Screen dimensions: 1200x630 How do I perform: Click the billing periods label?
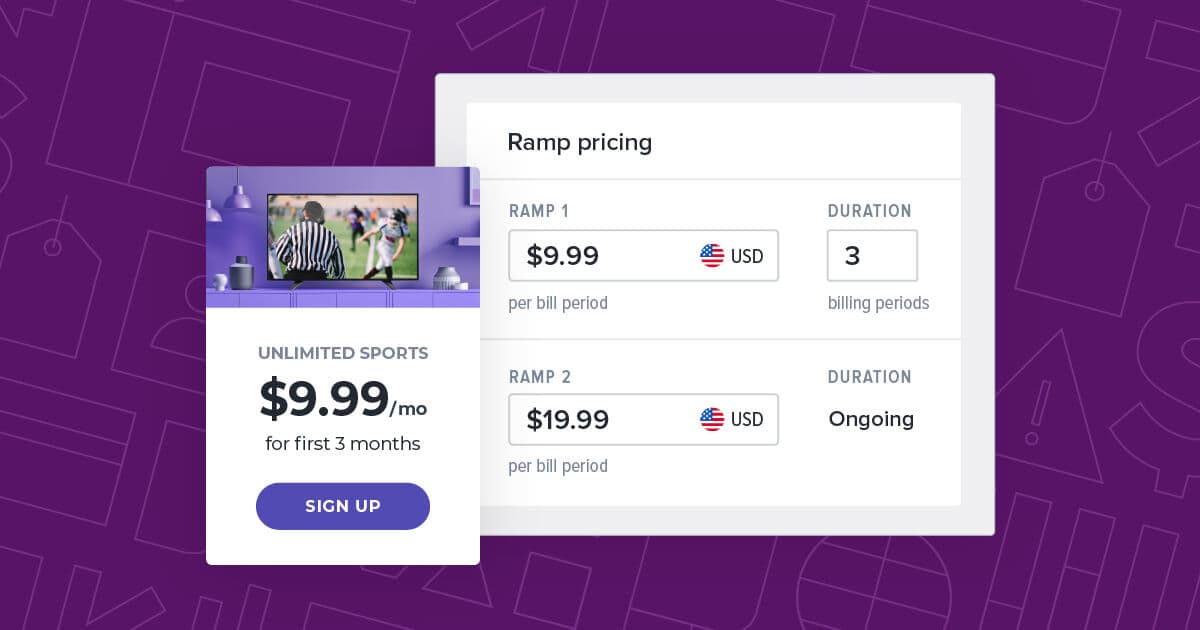tap(878, 303)
